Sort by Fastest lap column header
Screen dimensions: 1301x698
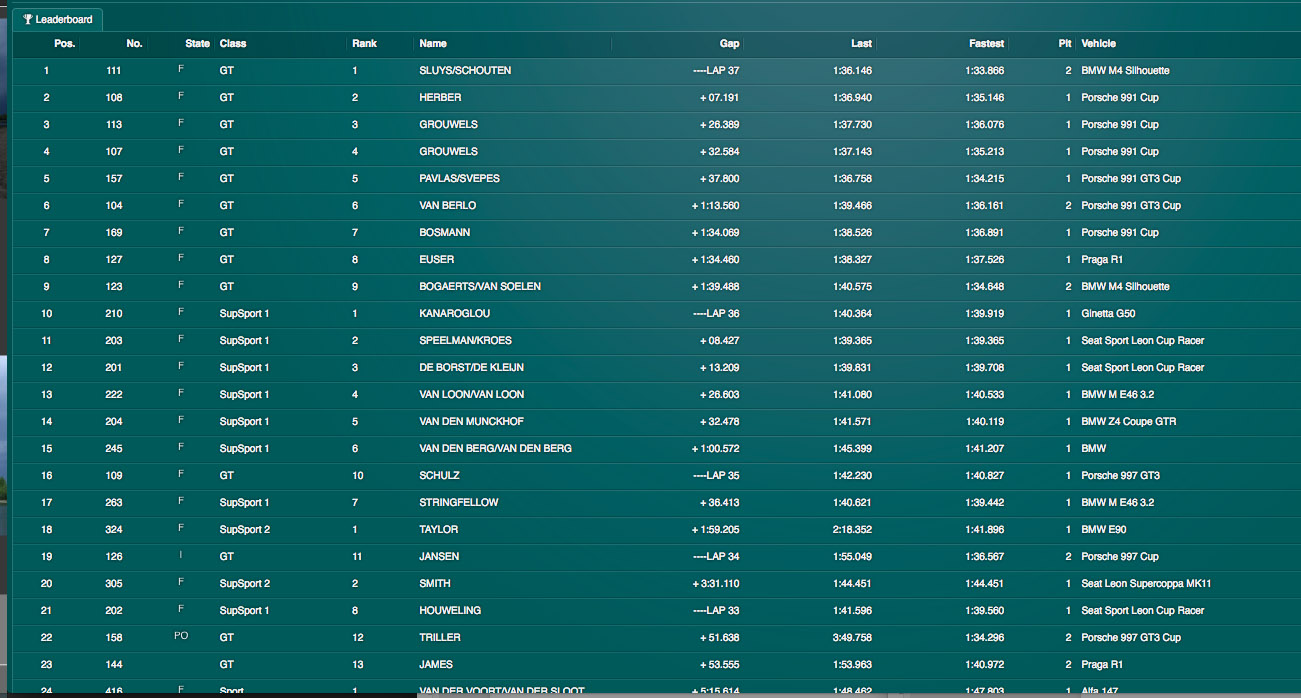(x=986, y=44)
